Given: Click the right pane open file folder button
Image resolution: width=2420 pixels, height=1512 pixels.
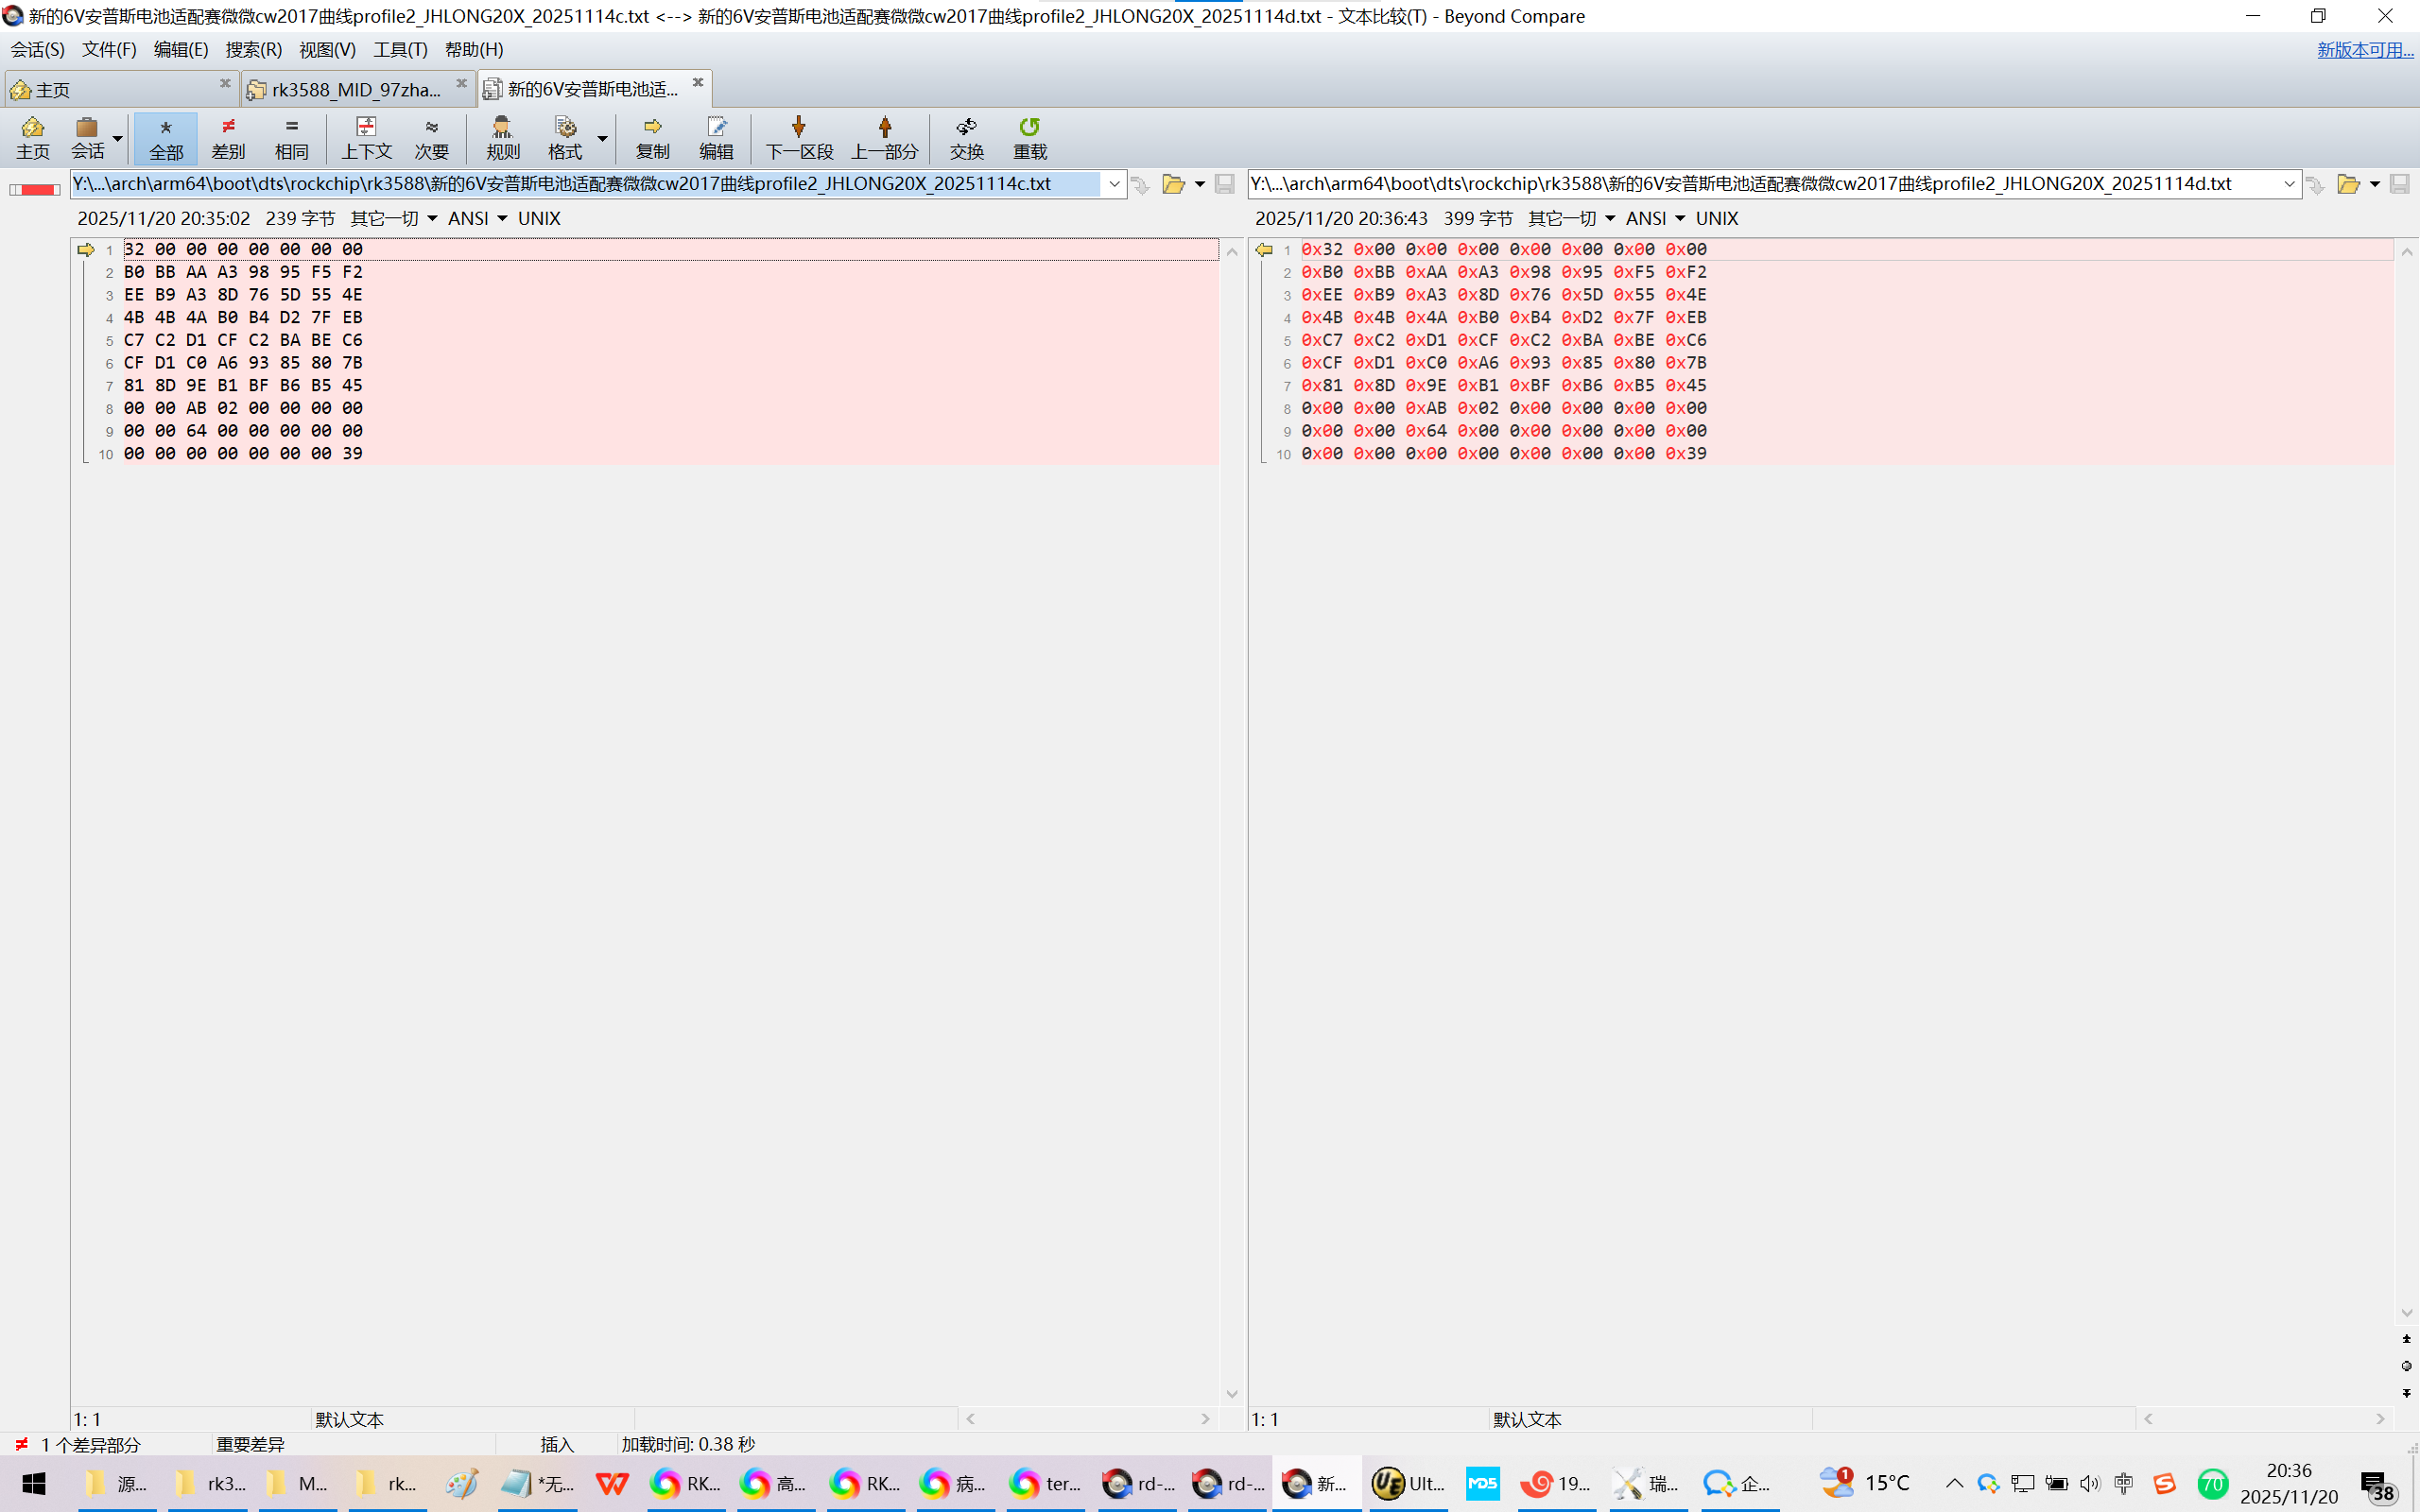Looking at the screenshot, I should coord(2348,184).
